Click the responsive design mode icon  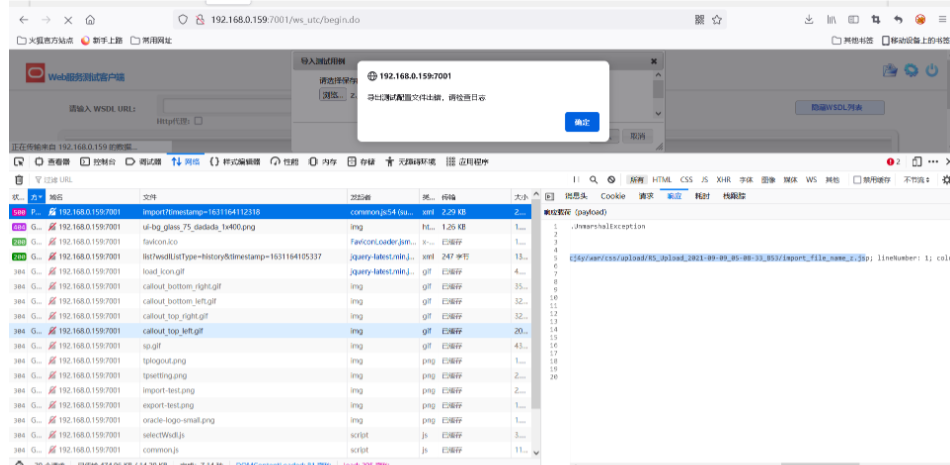[917, 161]
